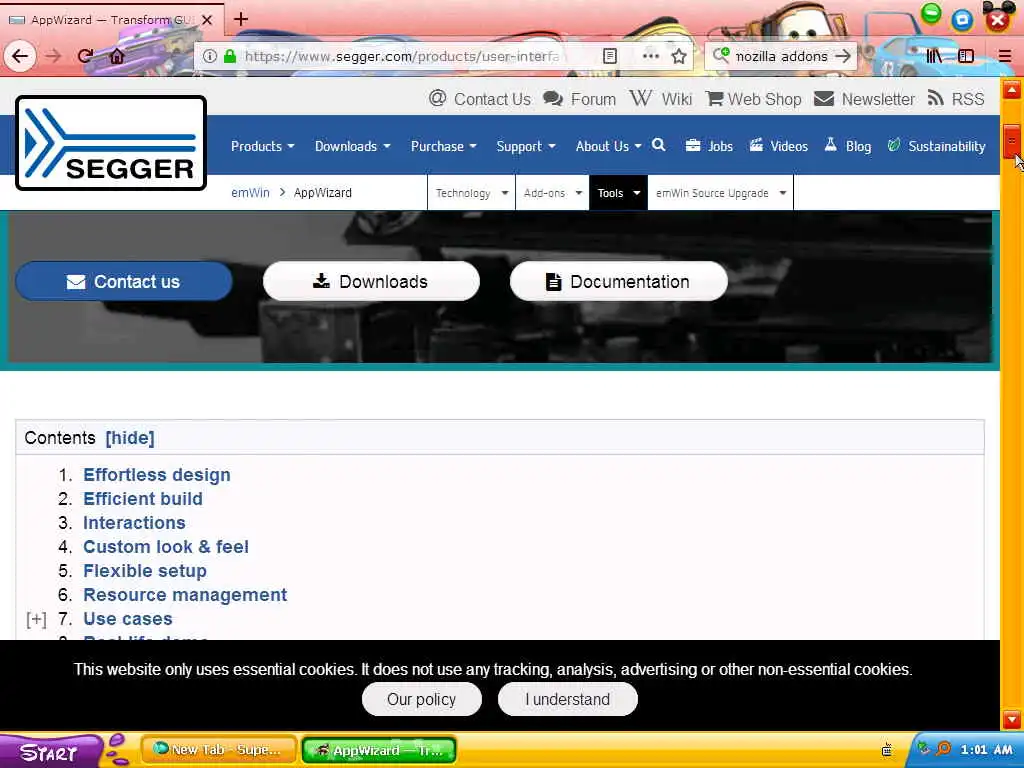Expand the About Us menu
This screenshot has width=1024, height=768.
609,146
